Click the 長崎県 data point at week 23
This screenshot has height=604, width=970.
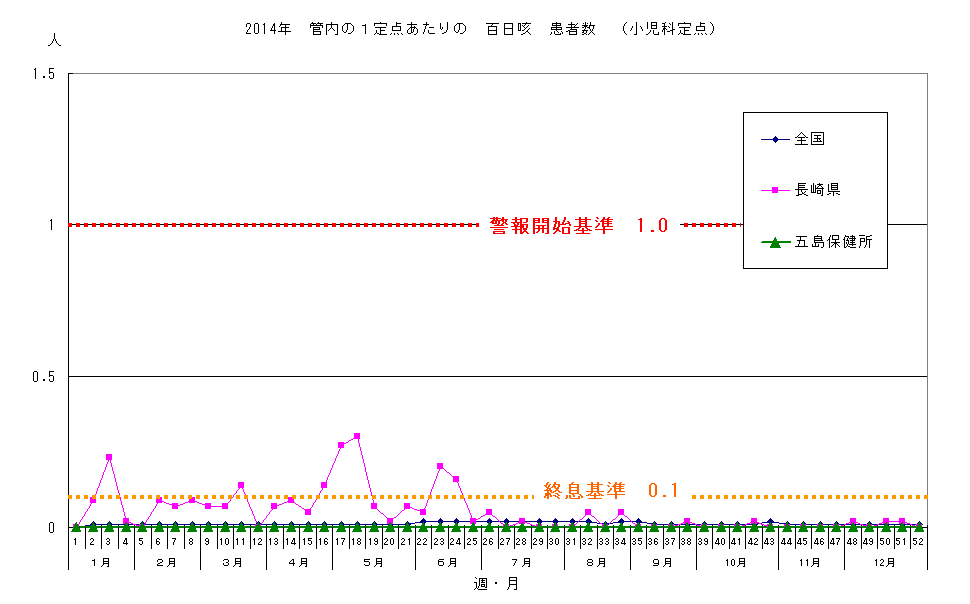[440, 466]
